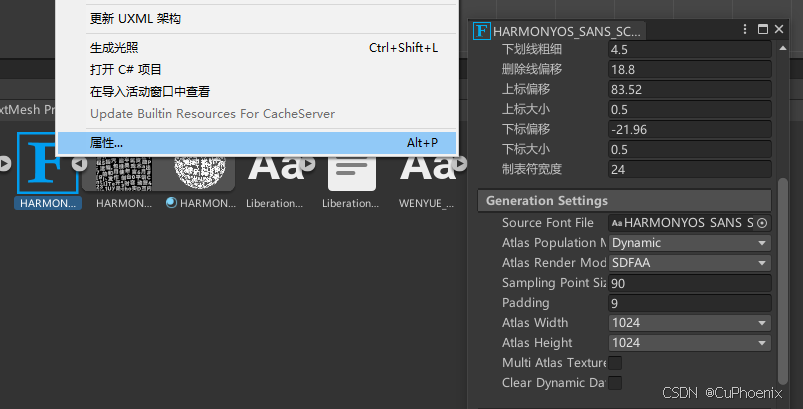Select the Liberation text document asset icon
Image resolution: width=803 pixels, height=409 pixels.
click(x=352, y=174)
